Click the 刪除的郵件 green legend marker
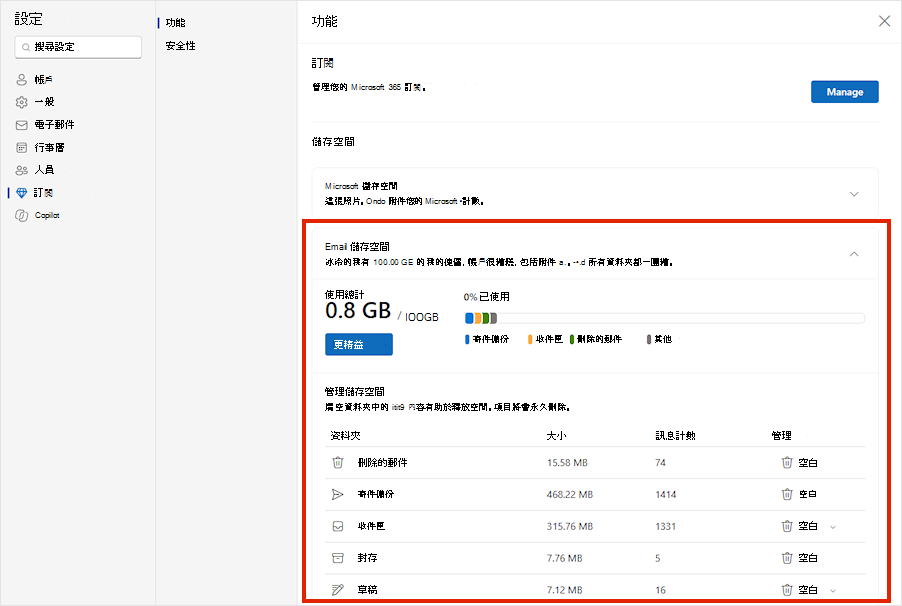This screenshot has width=902, height=606. pos(572,340)
